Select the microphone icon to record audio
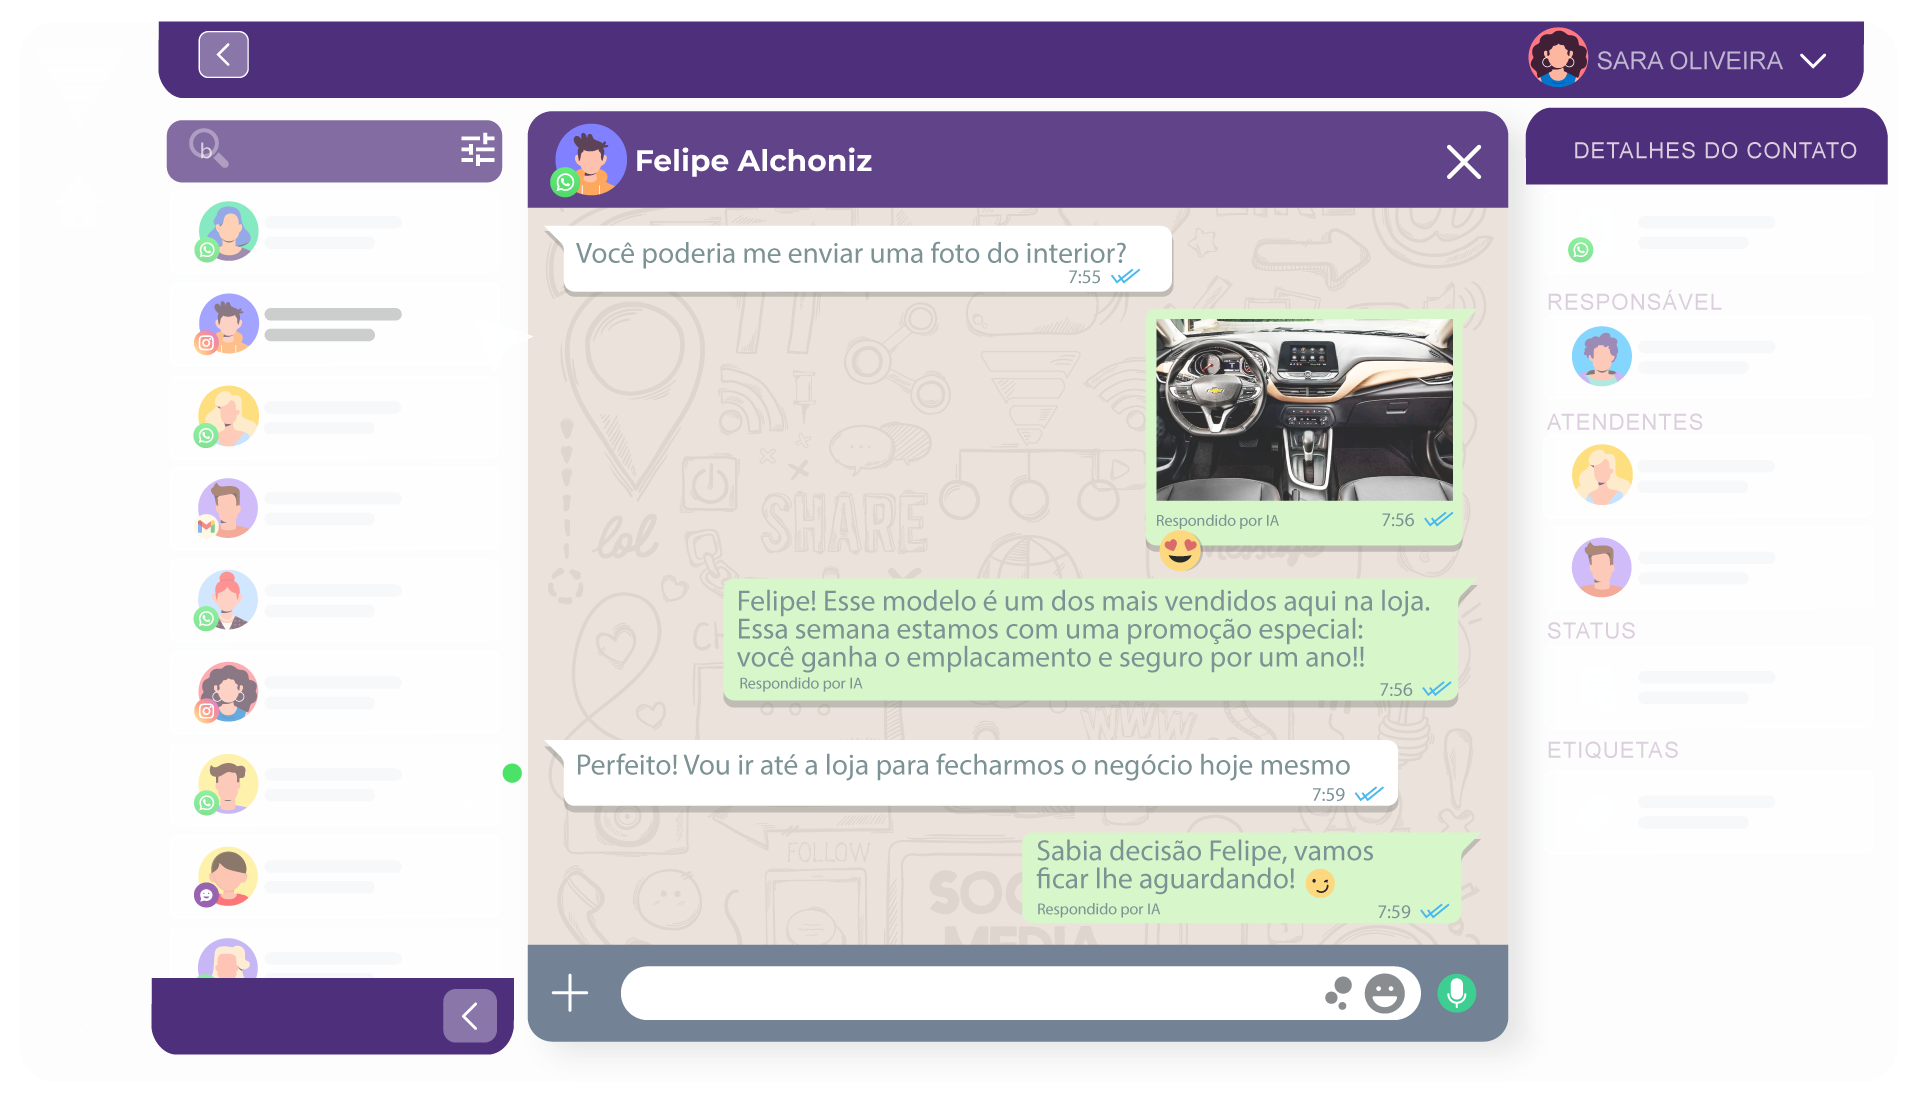The height and width of the screenshot is (1103, 1920). click(1456, 993)
